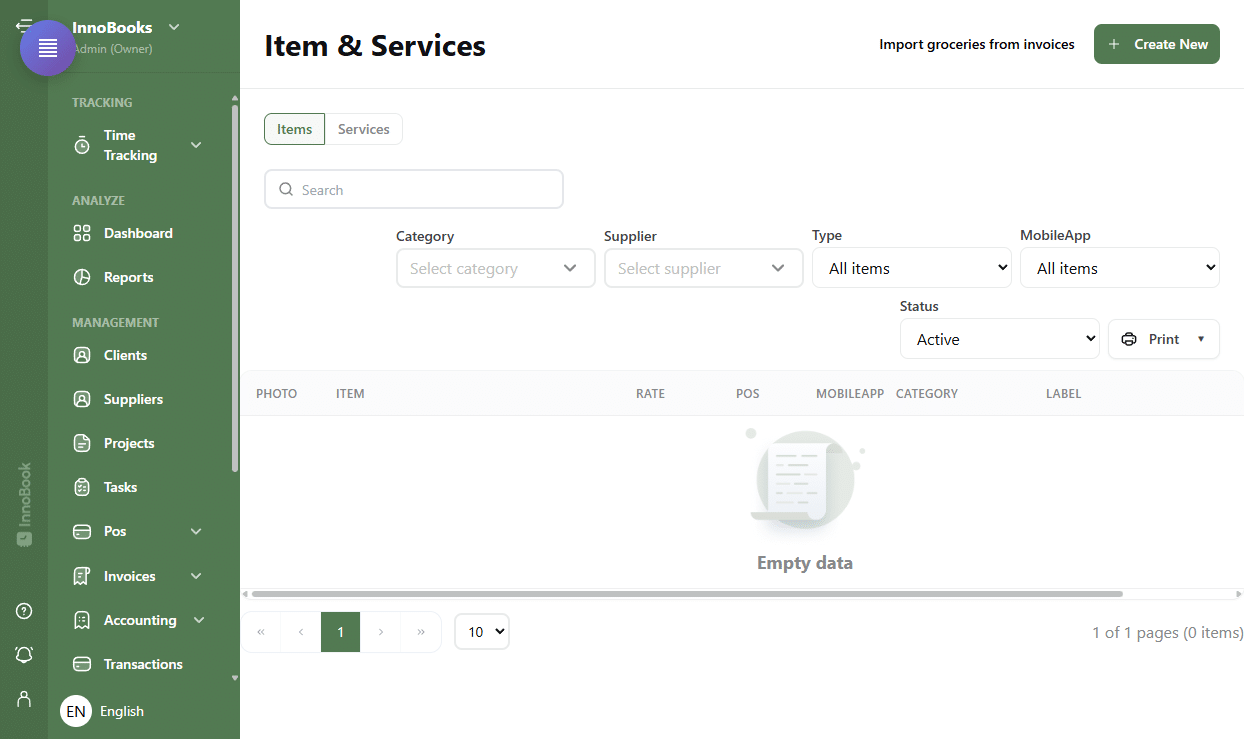Screen dimensions: 1244x739
Task: Open the Type All items dropdown
Action: 912,268
